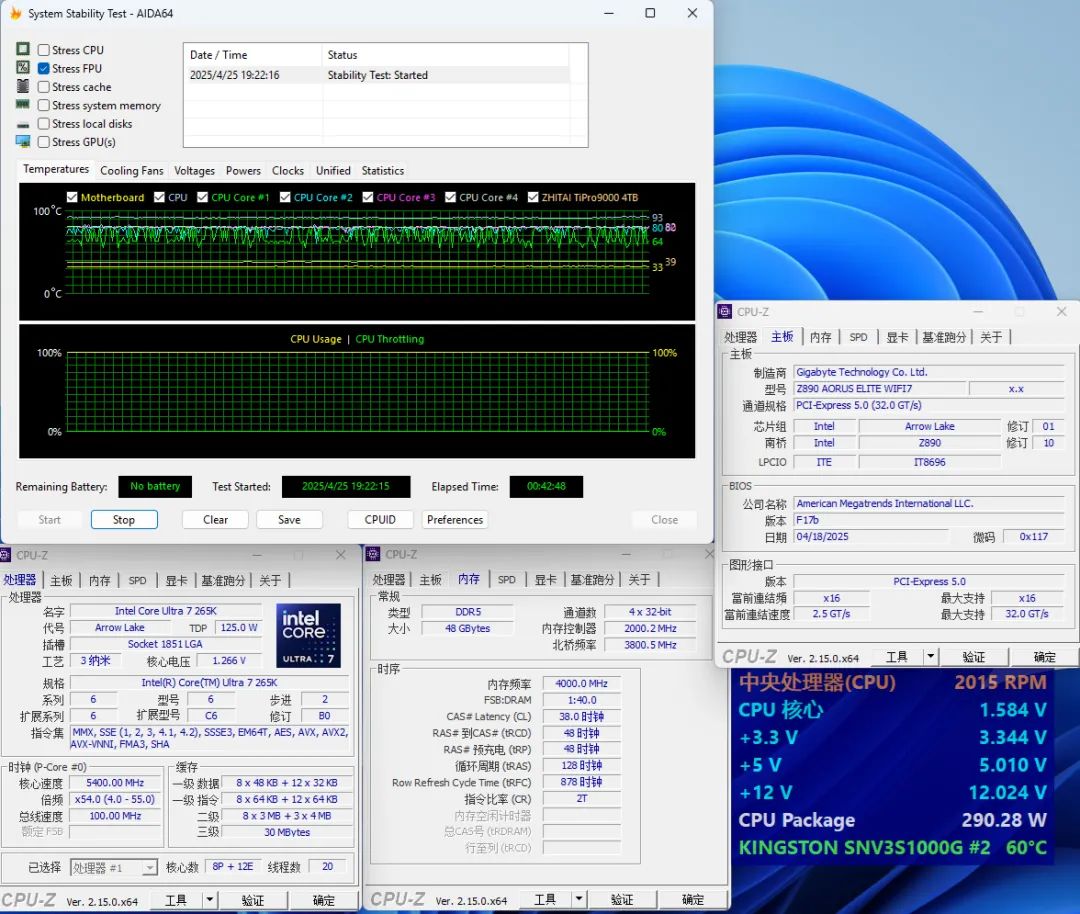Toggle CPU Core #1 graph checkbox
This screenshot has width=1080, height=914.
(x=202, y=197)
